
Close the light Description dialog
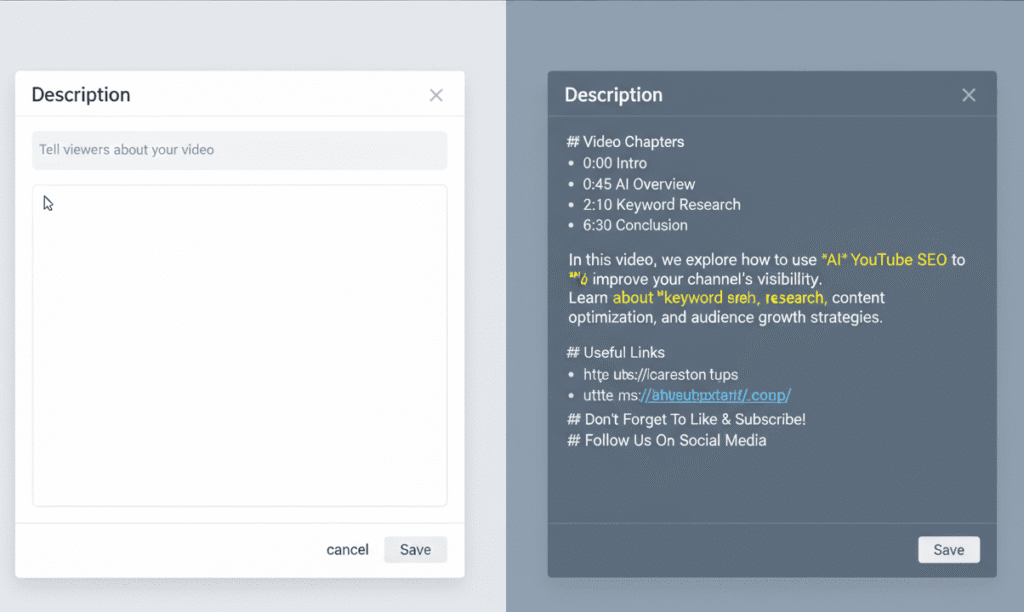pos(436,96)
